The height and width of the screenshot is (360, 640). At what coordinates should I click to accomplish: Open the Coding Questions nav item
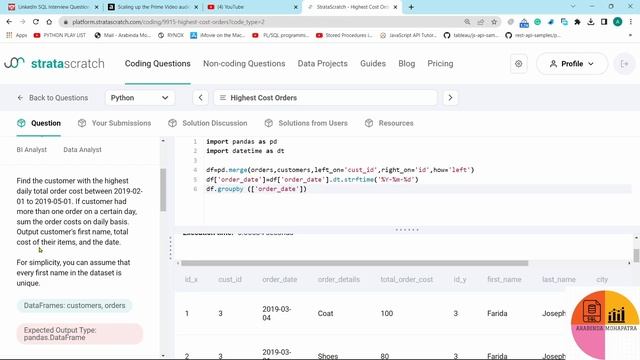tap(158, 64)
